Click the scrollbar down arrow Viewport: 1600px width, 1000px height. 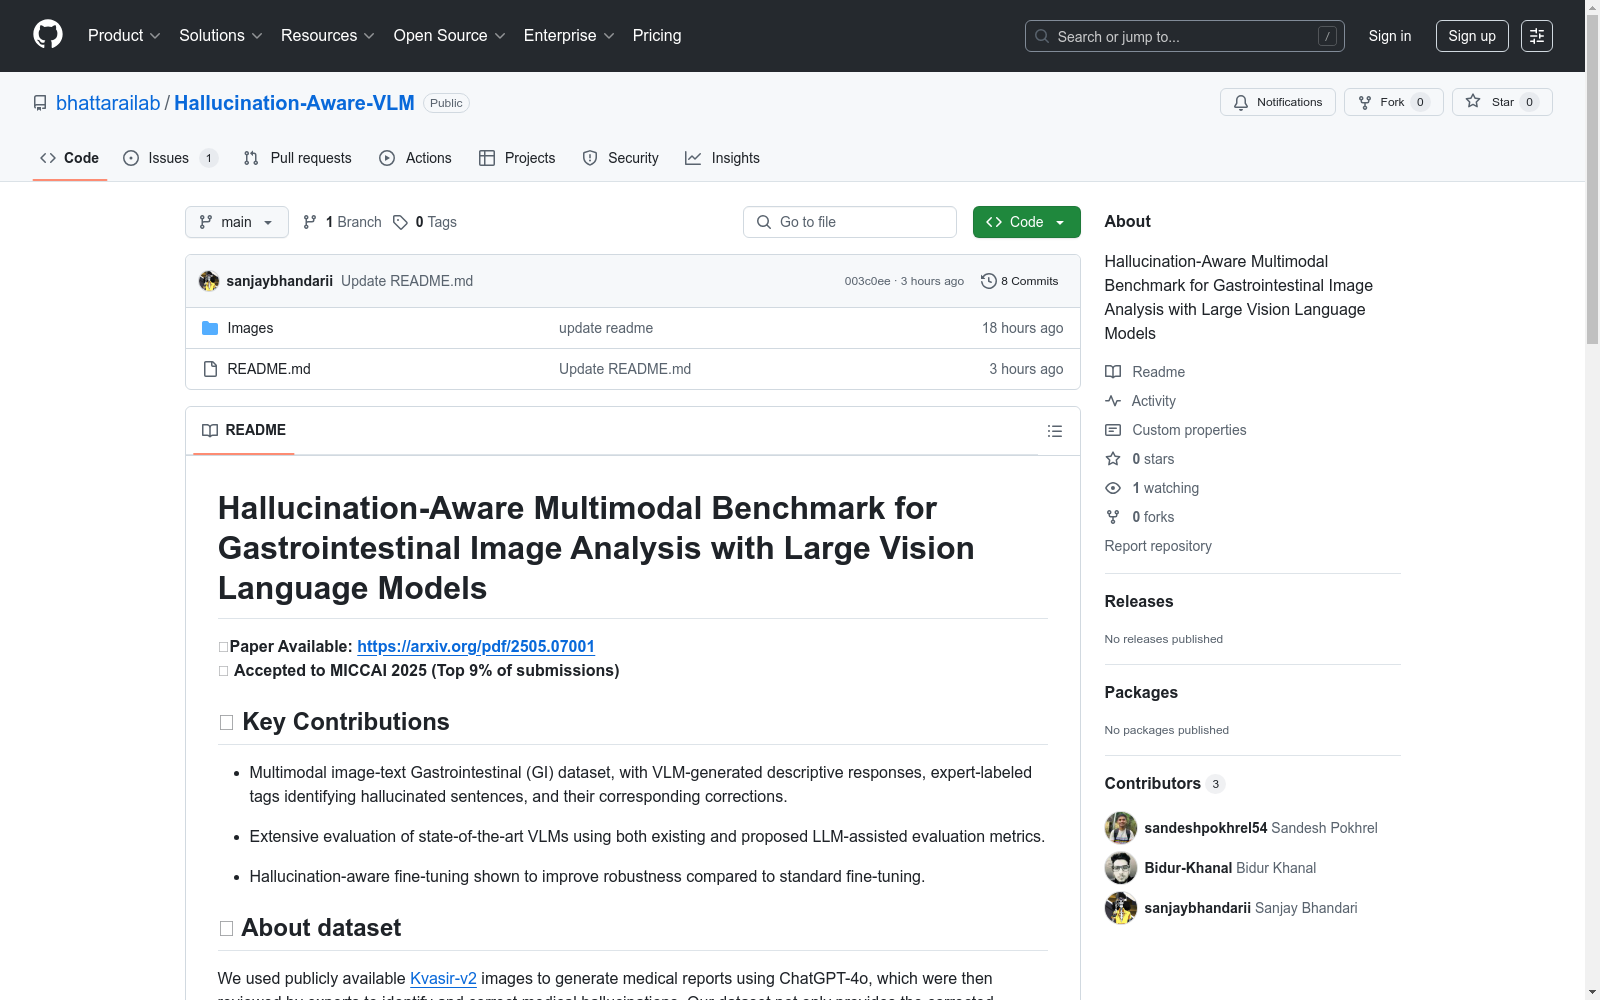click(1592, 992)
